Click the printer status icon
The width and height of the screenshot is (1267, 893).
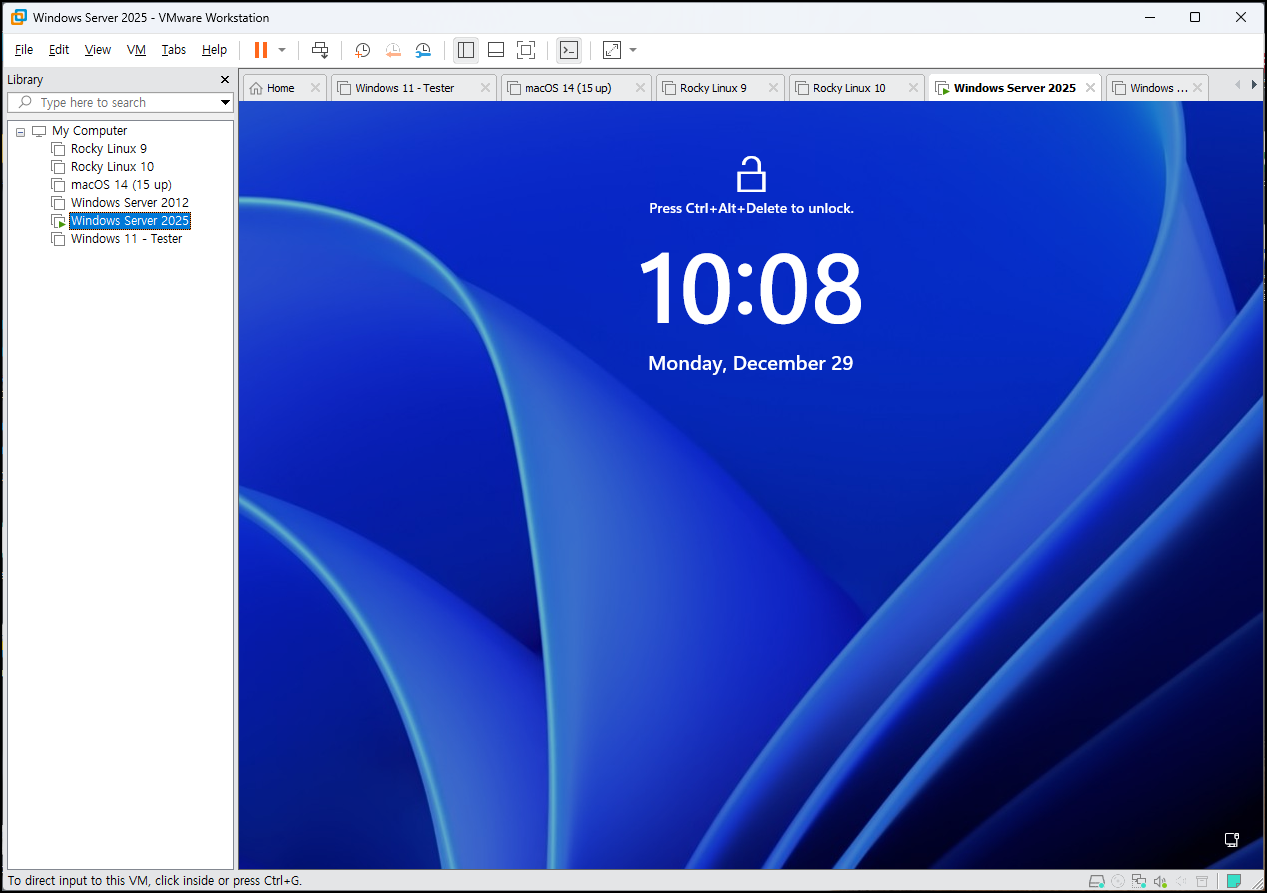[1202, 881]
